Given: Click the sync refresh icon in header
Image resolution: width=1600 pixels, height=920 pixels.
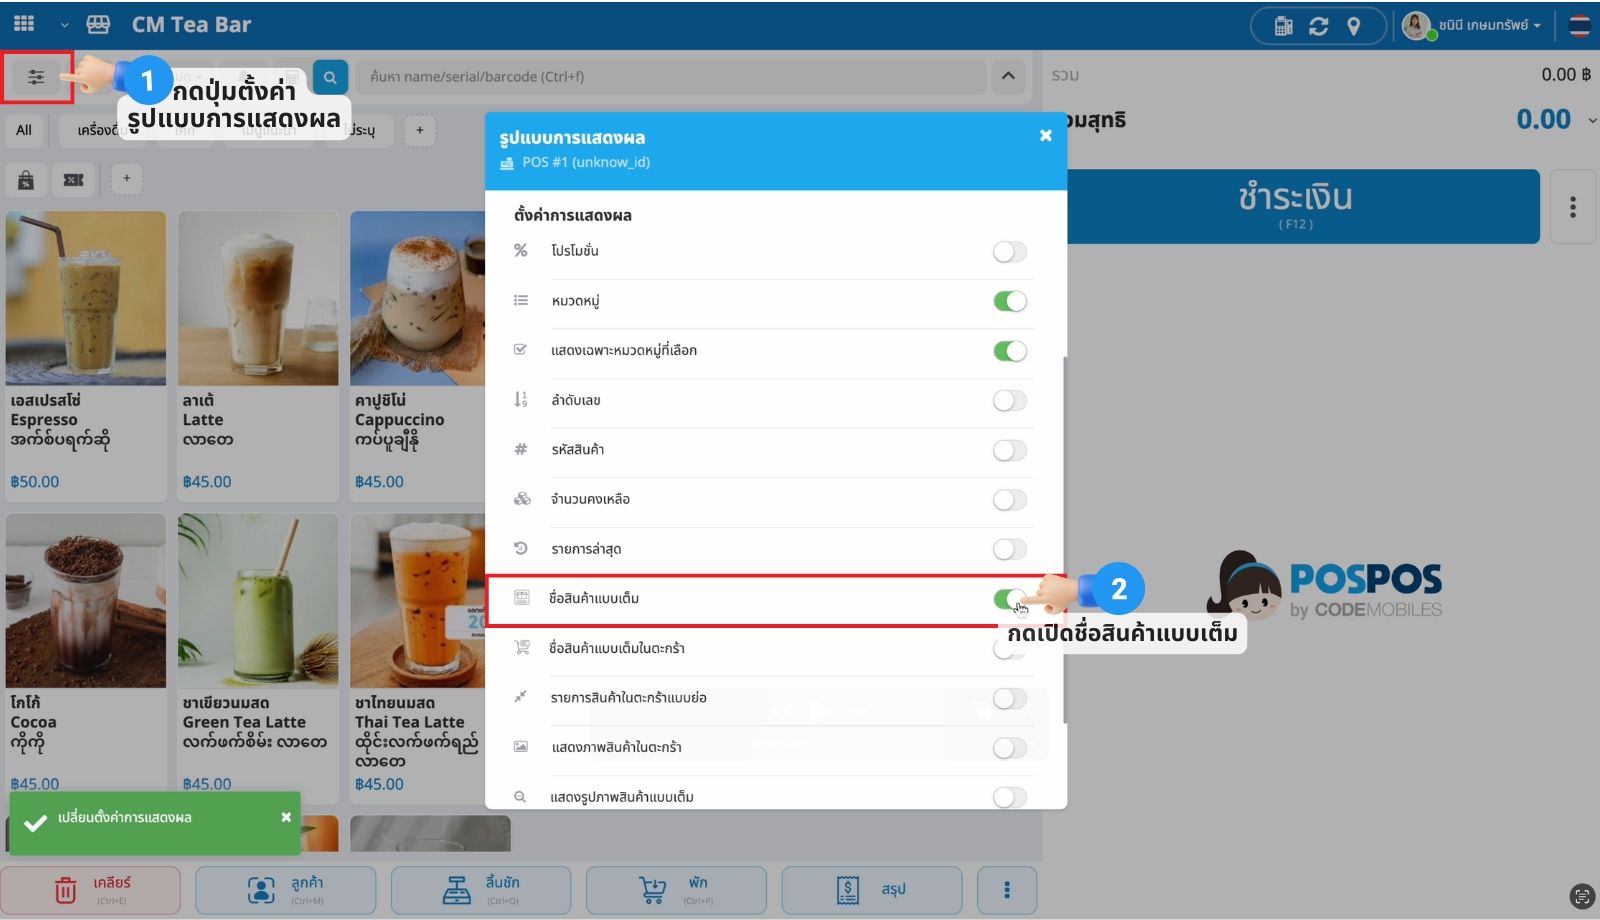Looking at the screenshot, I should (x=1318, y=26).
